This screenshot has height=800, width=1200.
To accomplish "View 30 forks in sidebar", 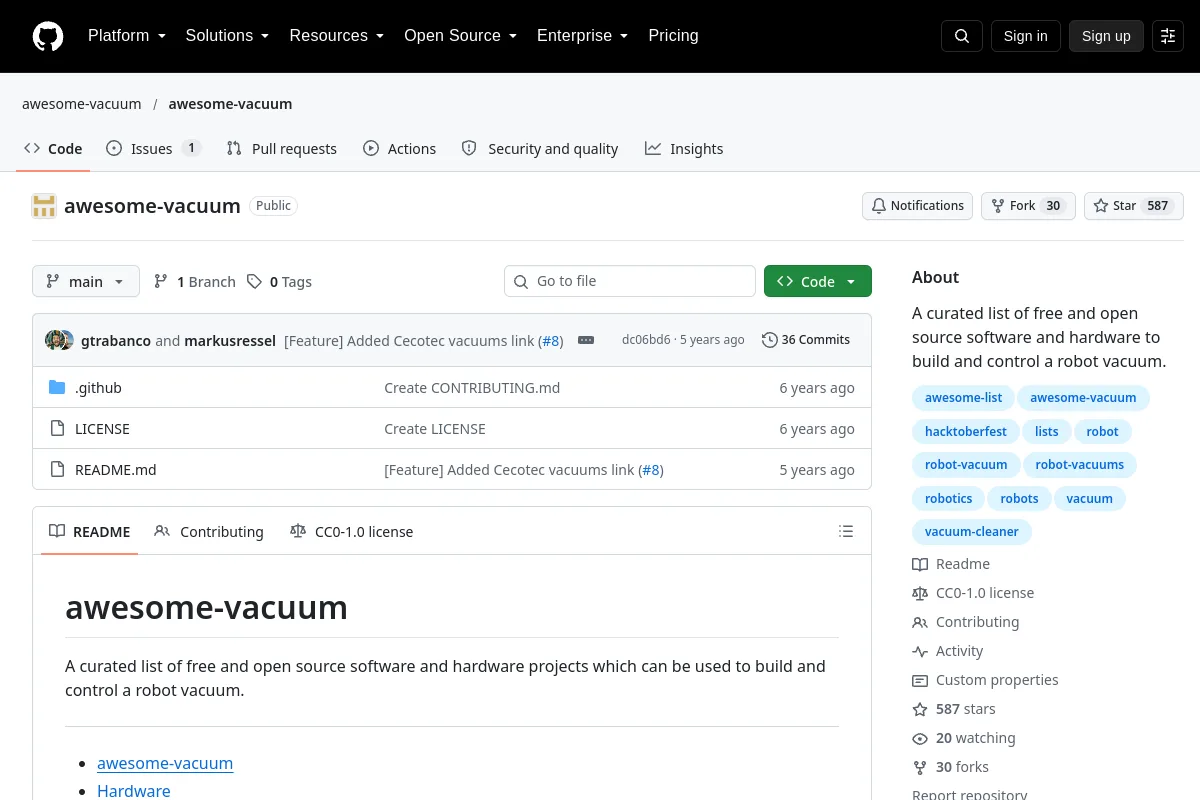I will [950, 767].
